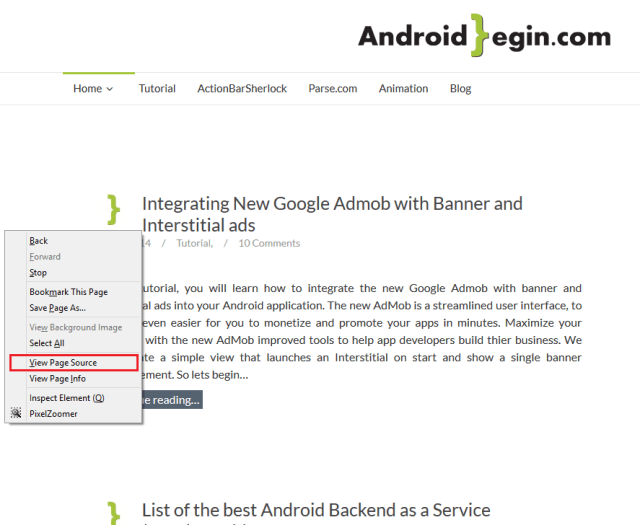Launch PixelZoomer from the context menu
640x525 pixels.
point(75,414)
